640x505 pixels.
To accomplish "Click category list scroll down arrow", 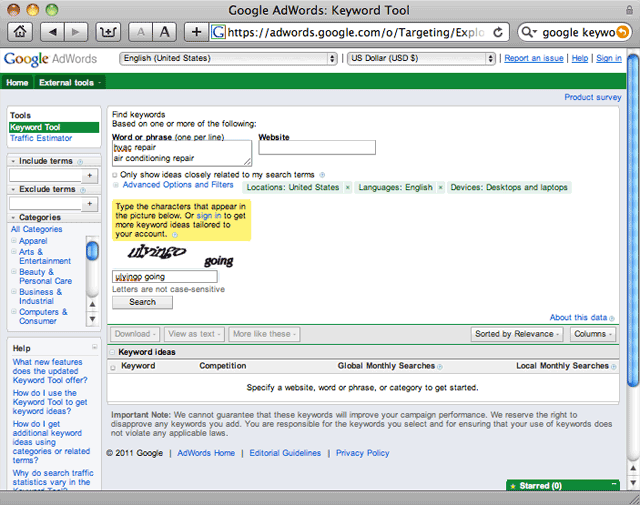I will coord(92,319).
